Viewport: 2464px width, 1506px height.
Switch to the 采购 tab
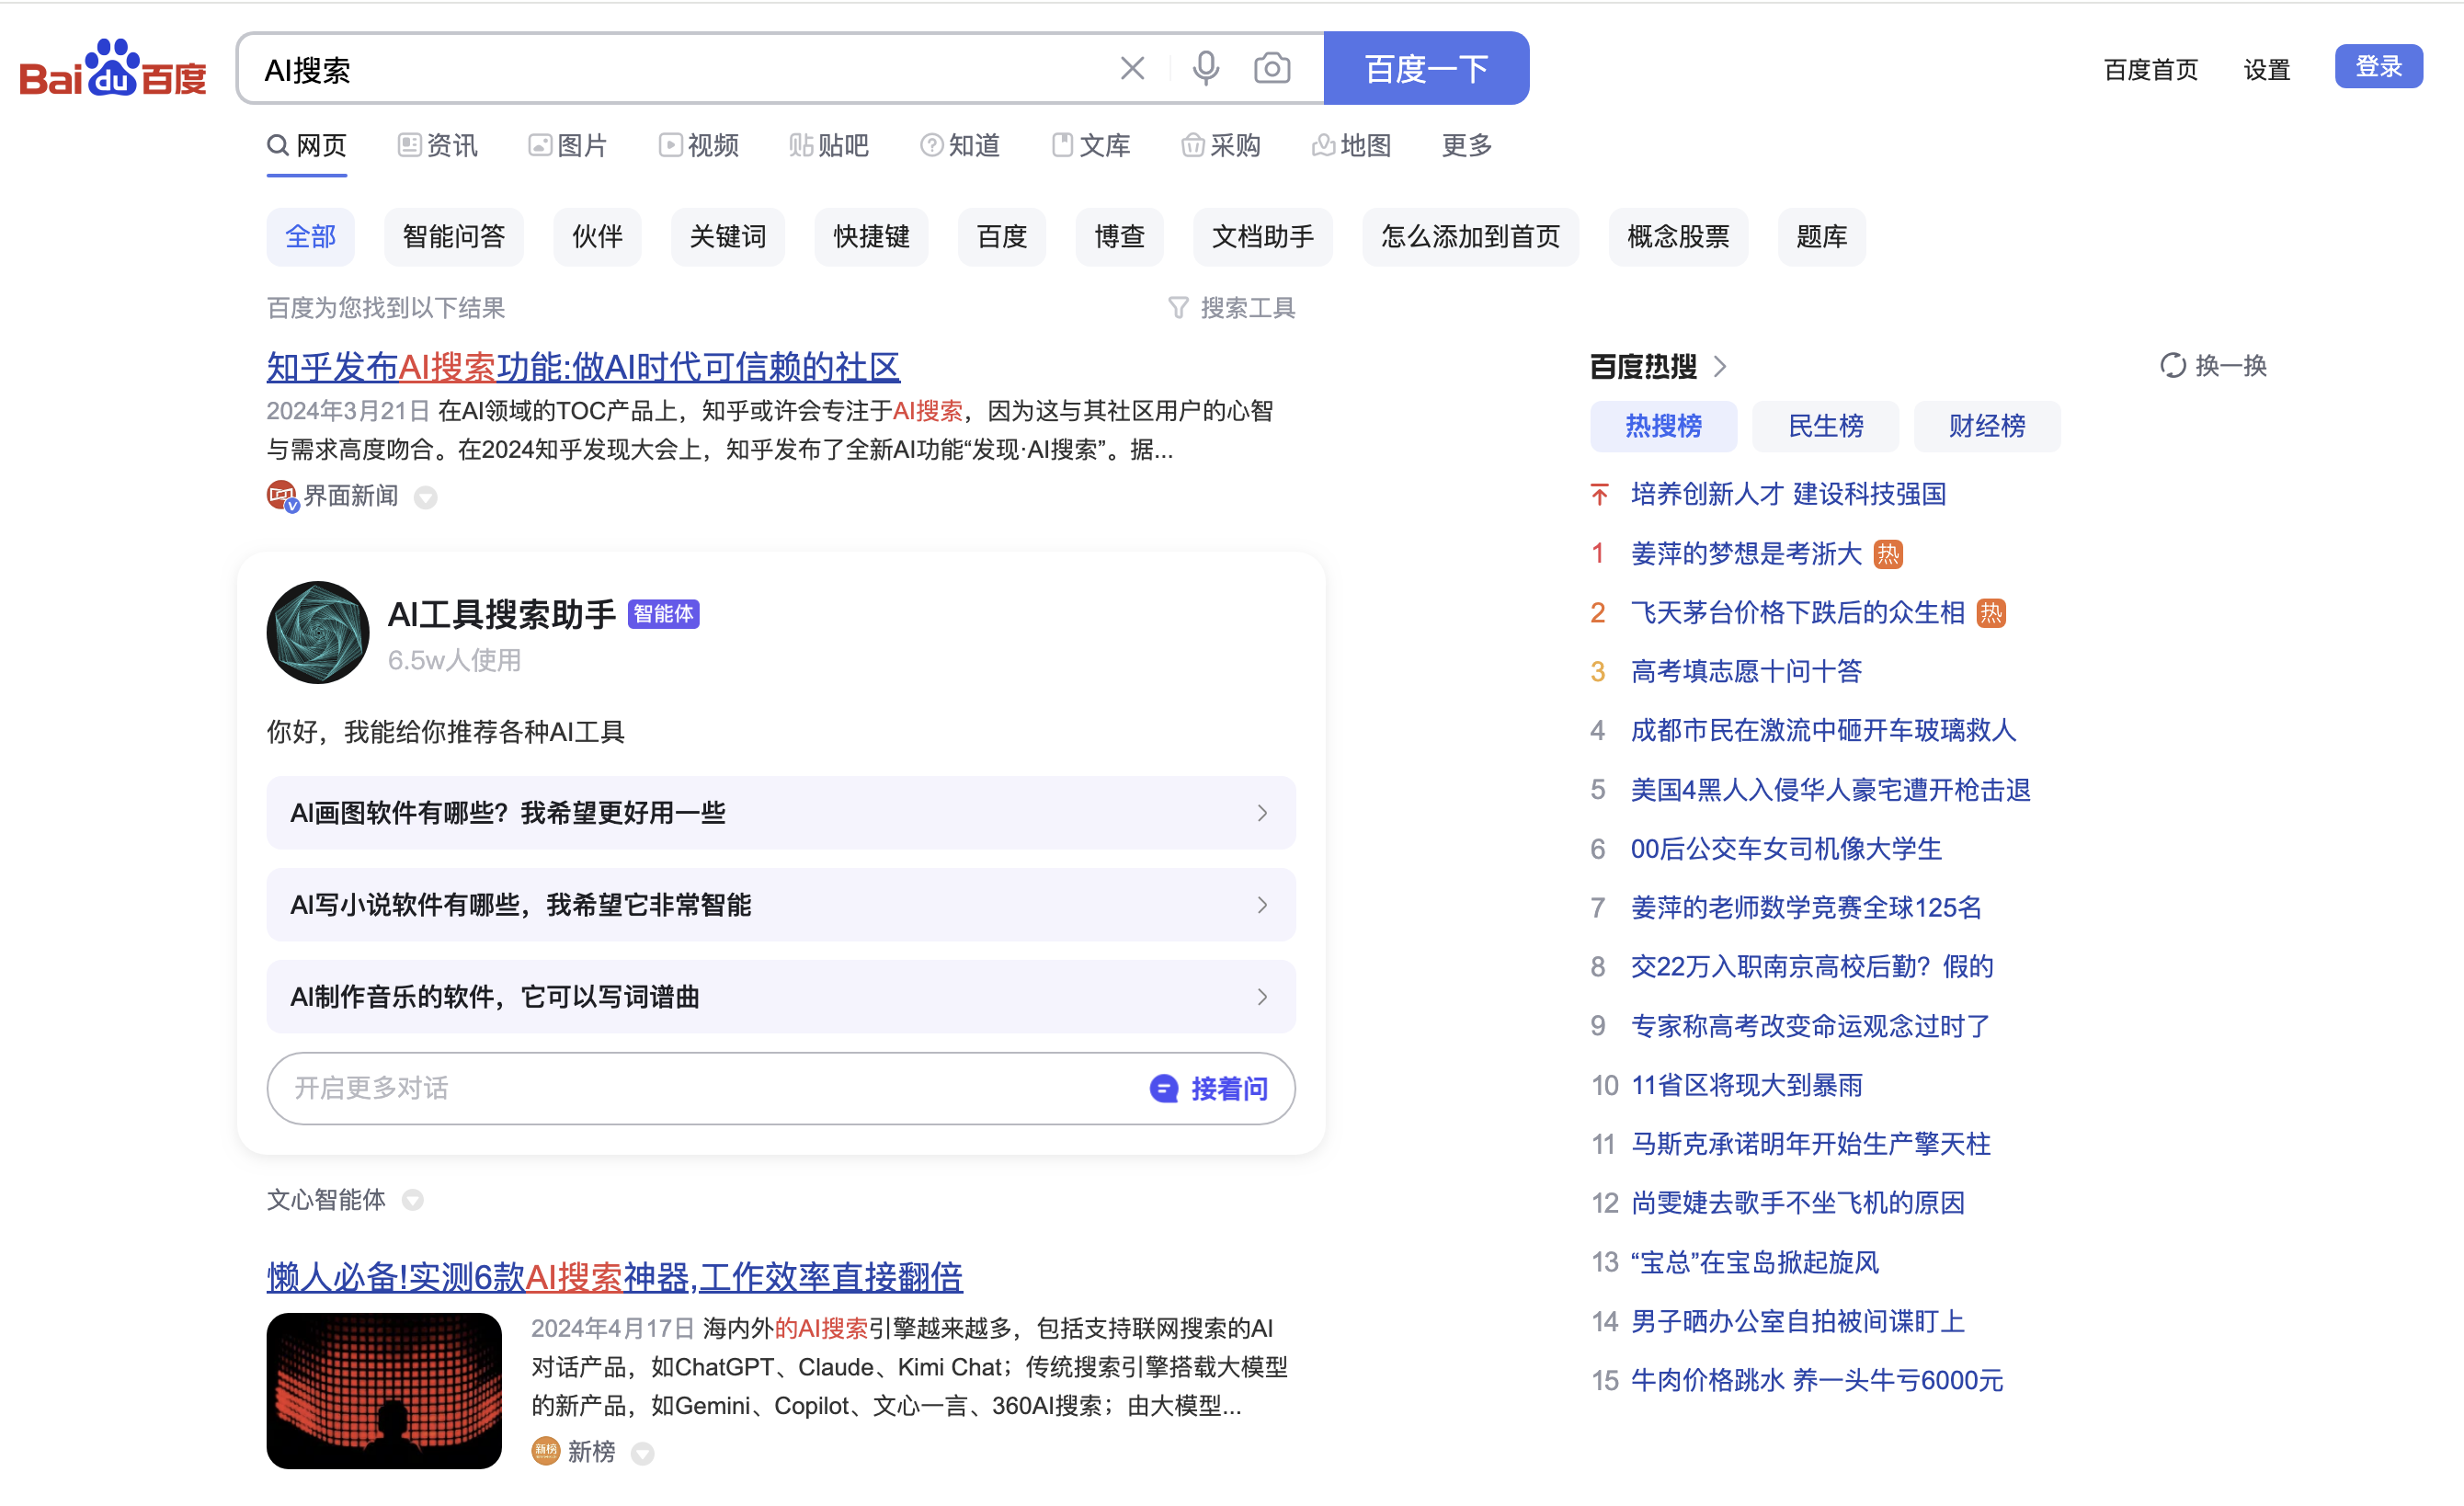click(x=1221, y=146)
